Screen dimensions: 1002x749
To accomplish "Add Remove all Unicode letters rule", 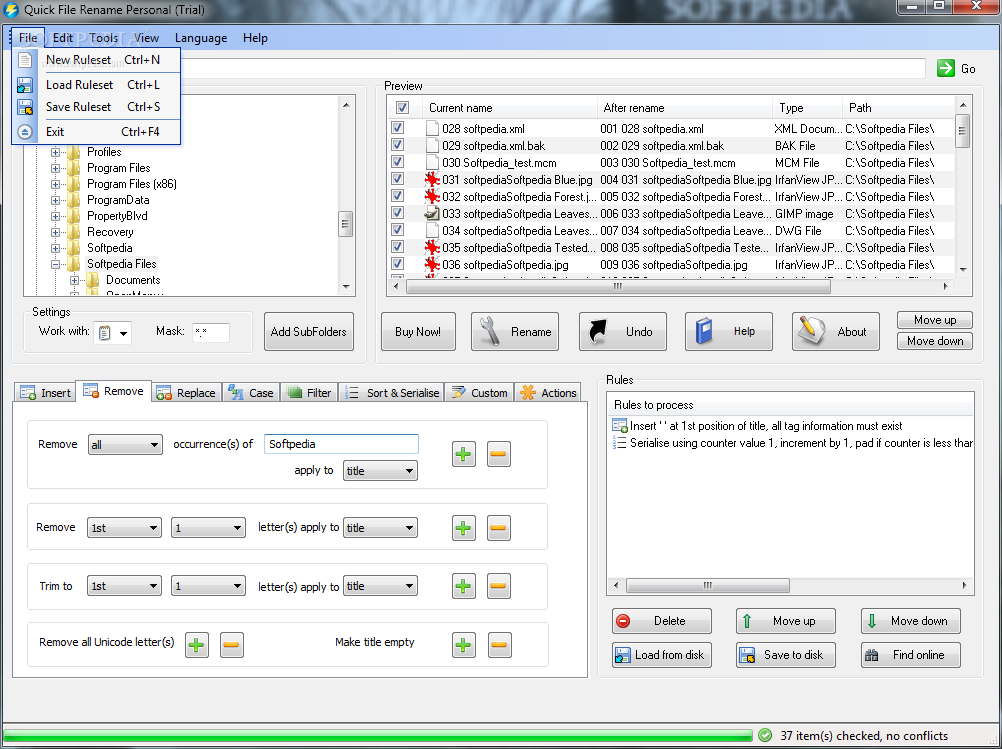I will click(x=197, y=645).
